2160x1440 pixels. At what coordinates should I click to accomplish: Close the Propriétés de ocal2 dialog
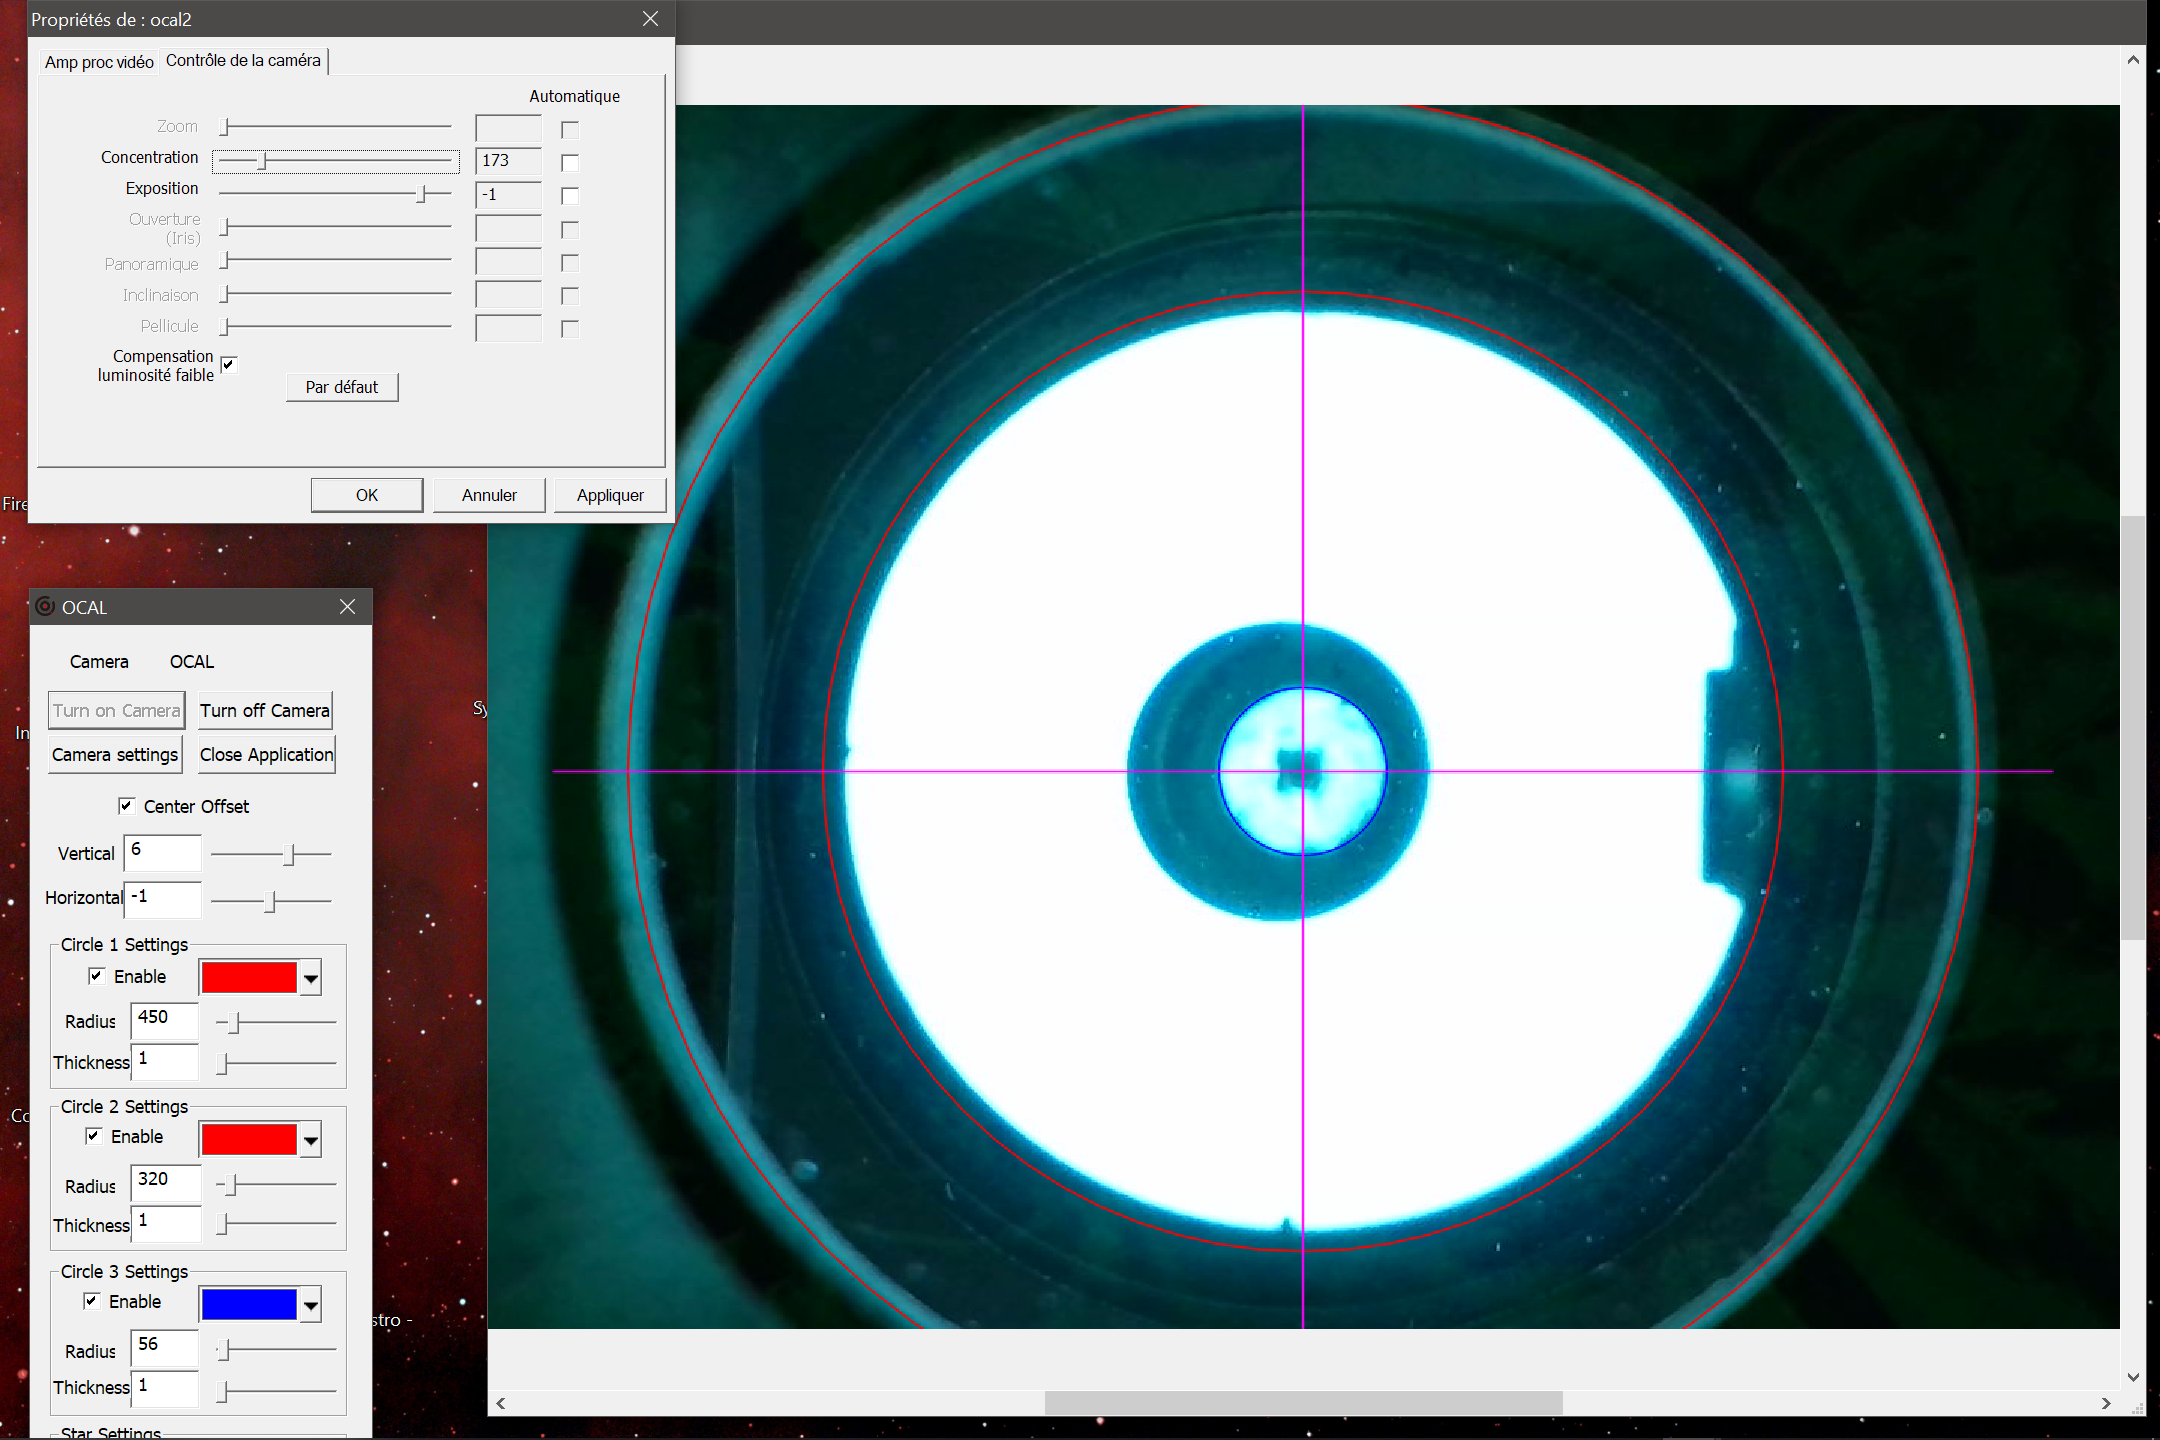(x=650, y=19)
